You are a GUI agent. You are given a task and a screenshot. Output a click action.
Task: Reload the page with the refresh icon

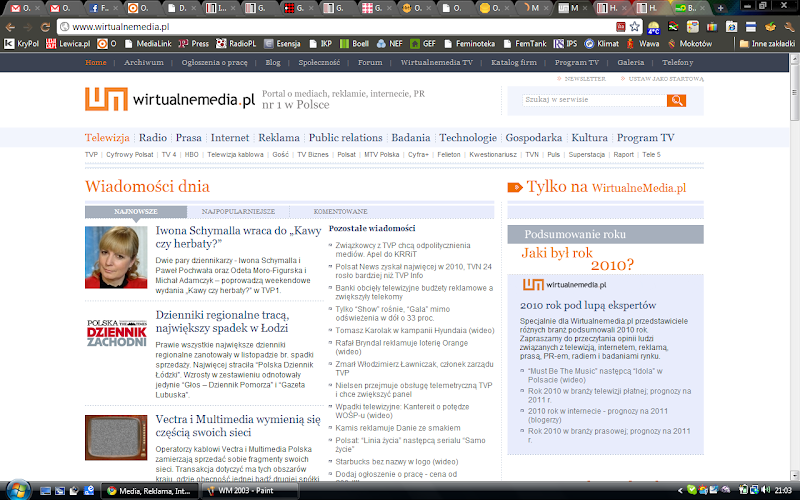[45, 27]
